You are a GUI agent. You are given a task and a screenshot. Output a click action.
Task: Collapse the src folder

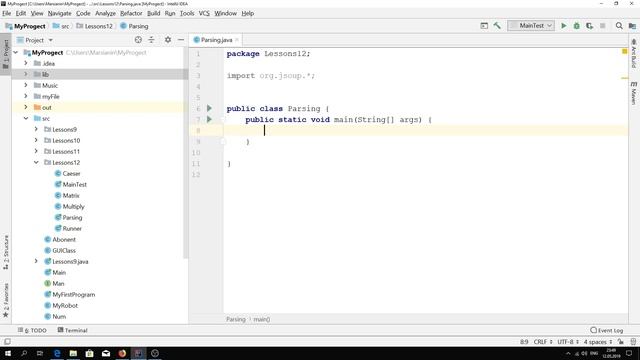(x=26, y=118)
